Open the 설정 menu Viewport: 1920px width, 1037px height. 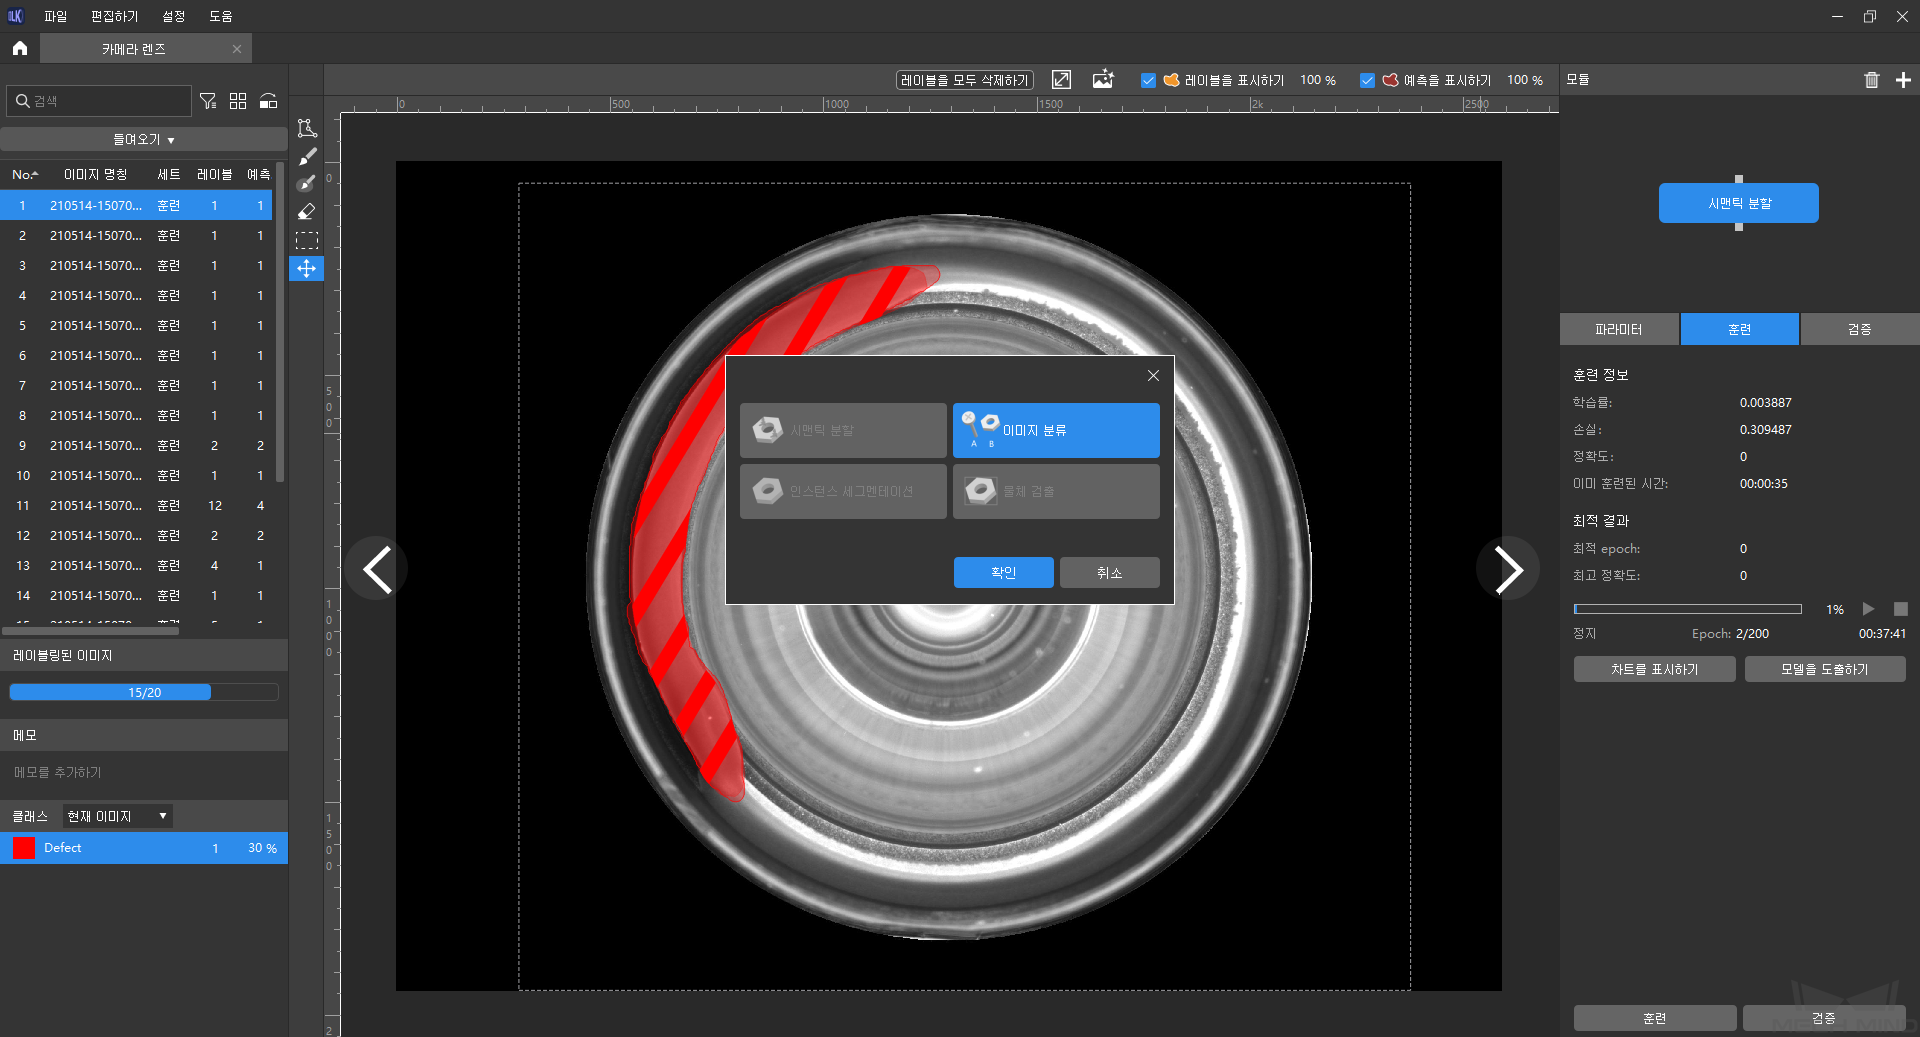pyautogui.click(x=174, y=16)
